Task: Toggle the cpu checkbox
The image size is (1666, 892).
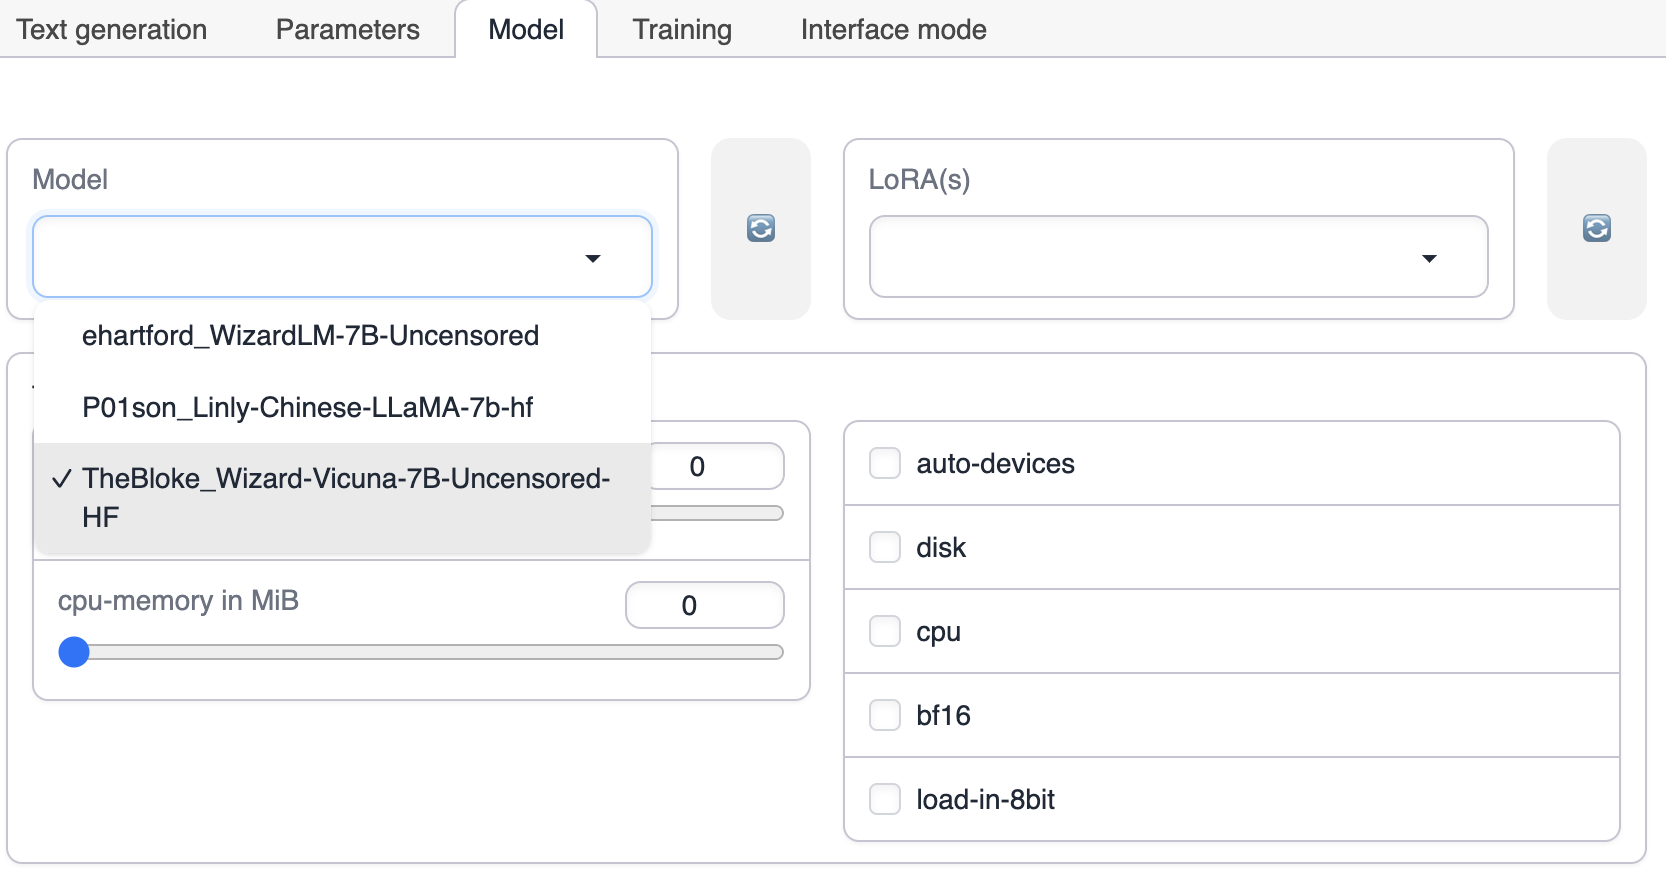Action: pyautogui.click(x=885, y=631)
